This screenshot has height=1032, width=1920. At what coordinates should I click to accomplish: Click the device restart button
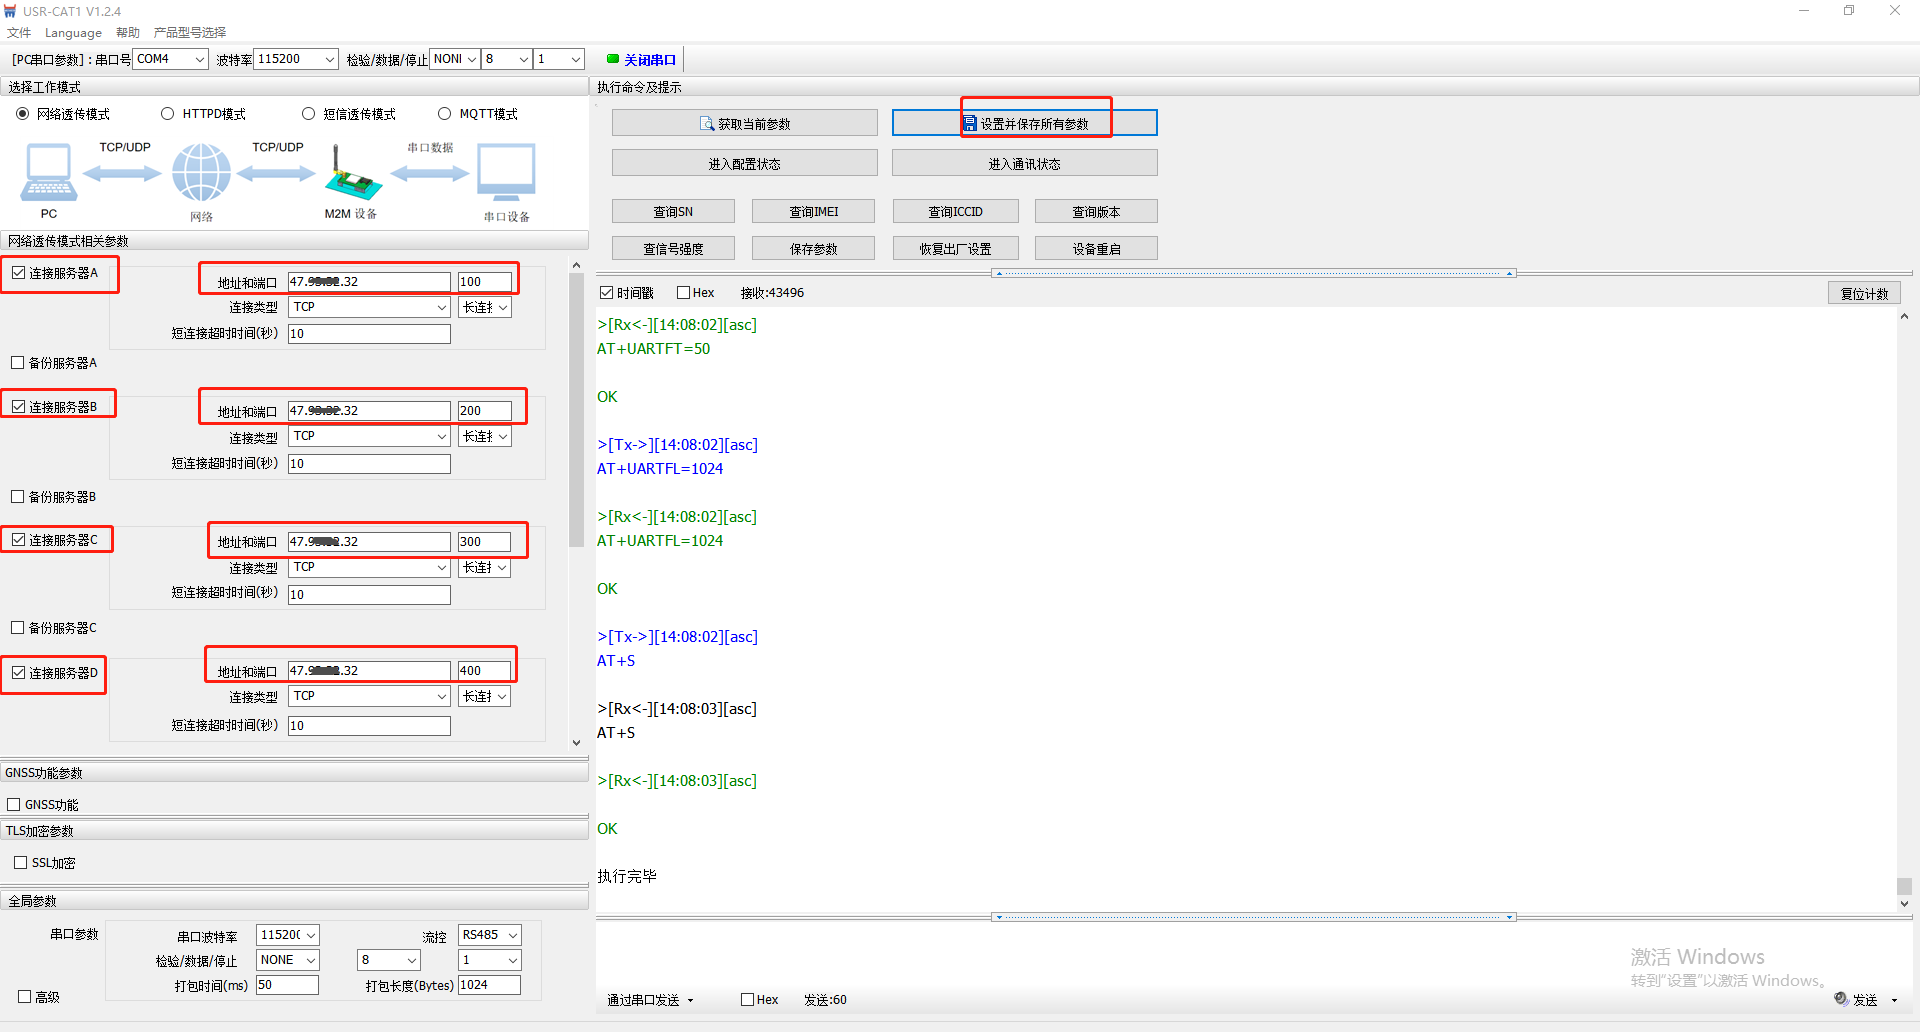(1096, 248)
